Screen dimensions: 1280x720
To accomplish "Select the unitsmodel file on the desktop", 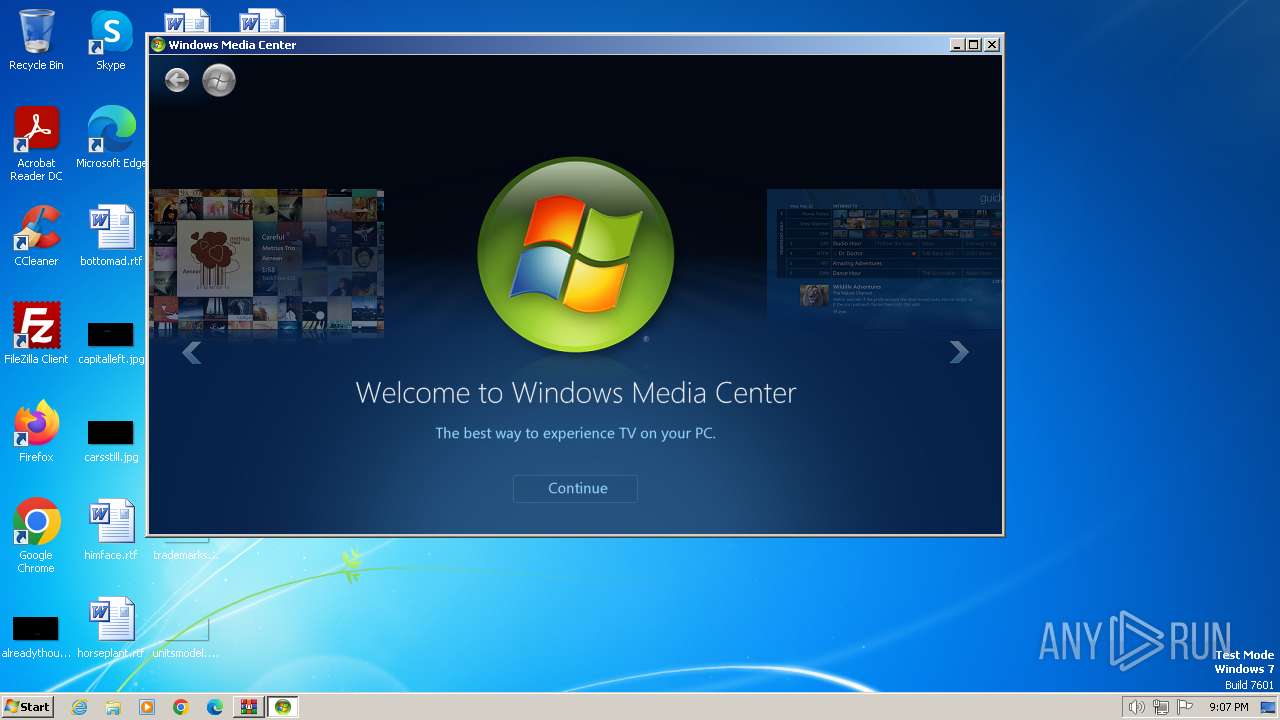I will (186, 636).
